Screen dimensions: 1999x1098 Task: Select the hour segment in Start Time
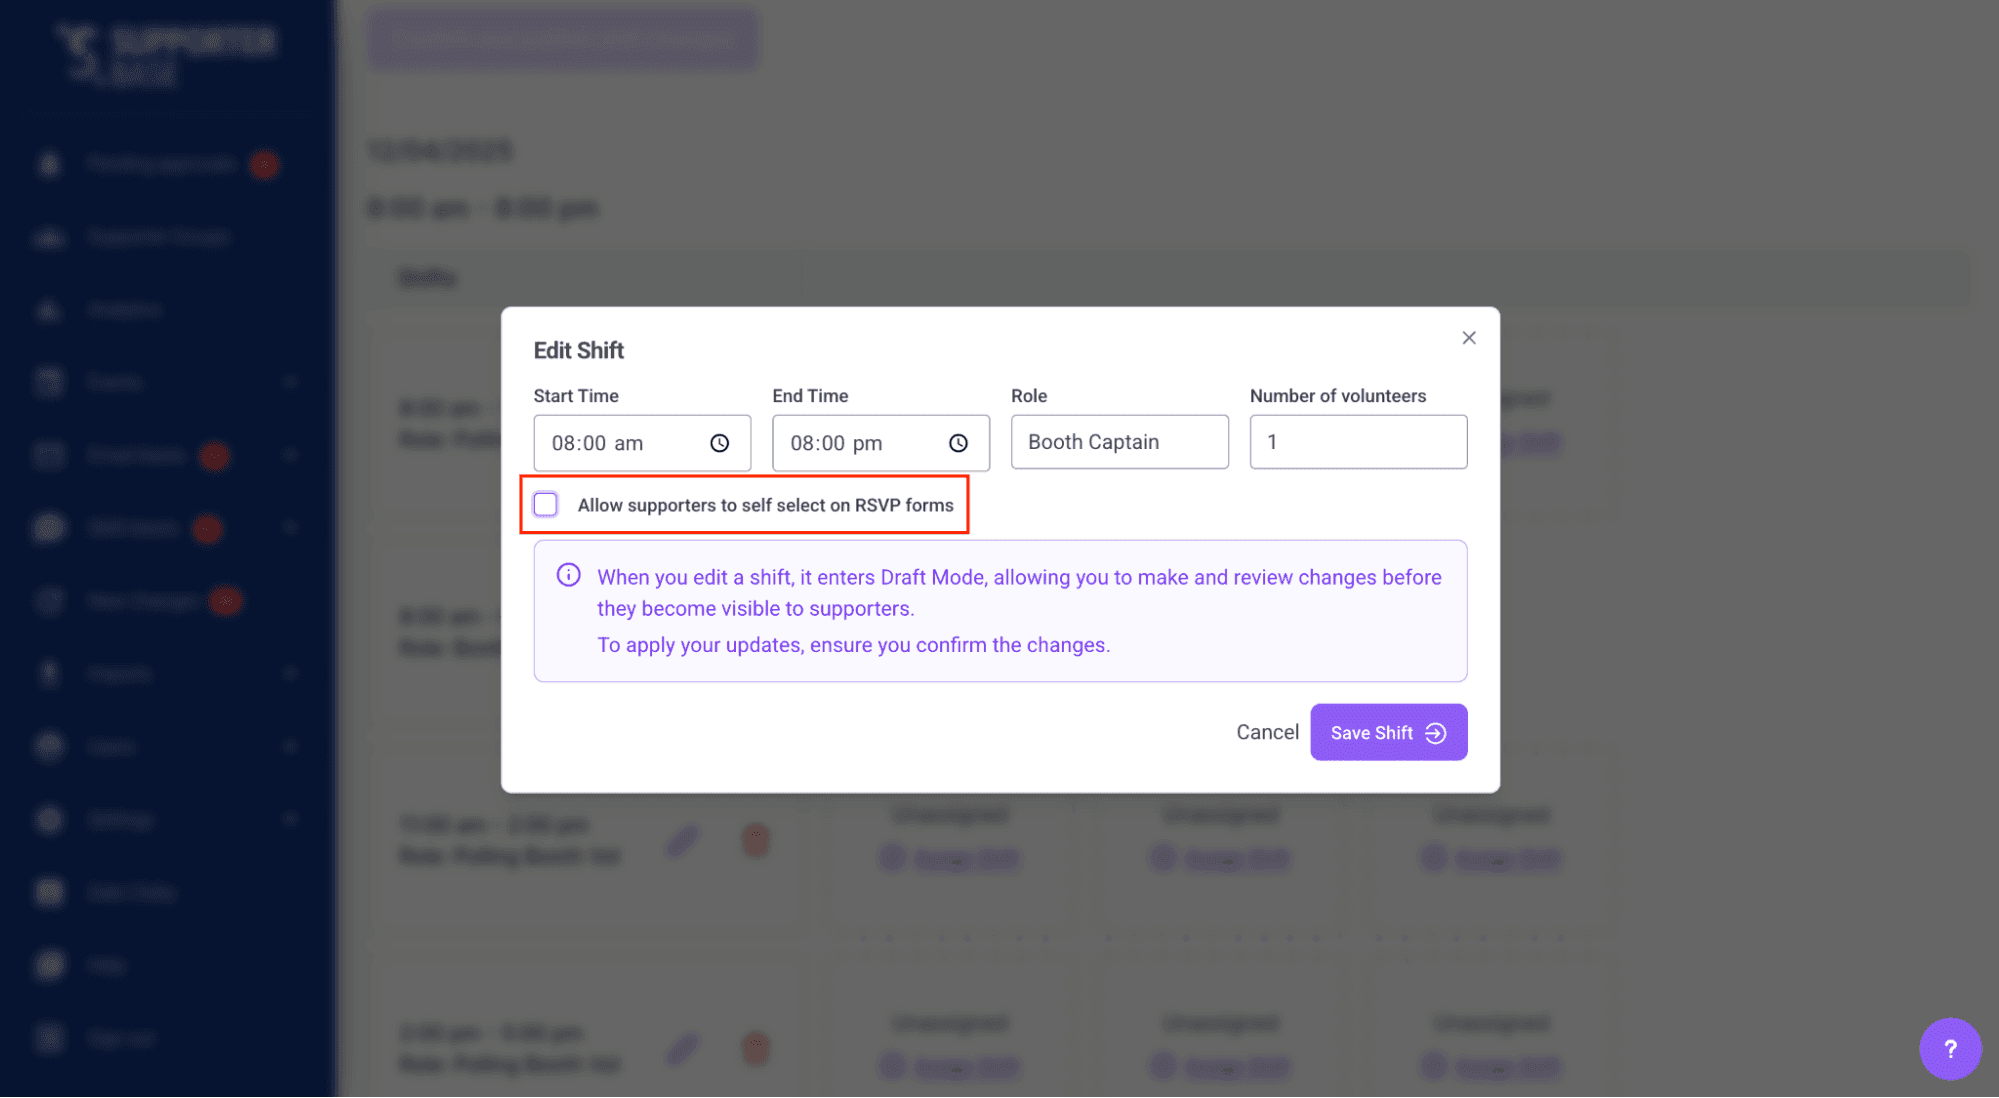(x=564, y=443)
